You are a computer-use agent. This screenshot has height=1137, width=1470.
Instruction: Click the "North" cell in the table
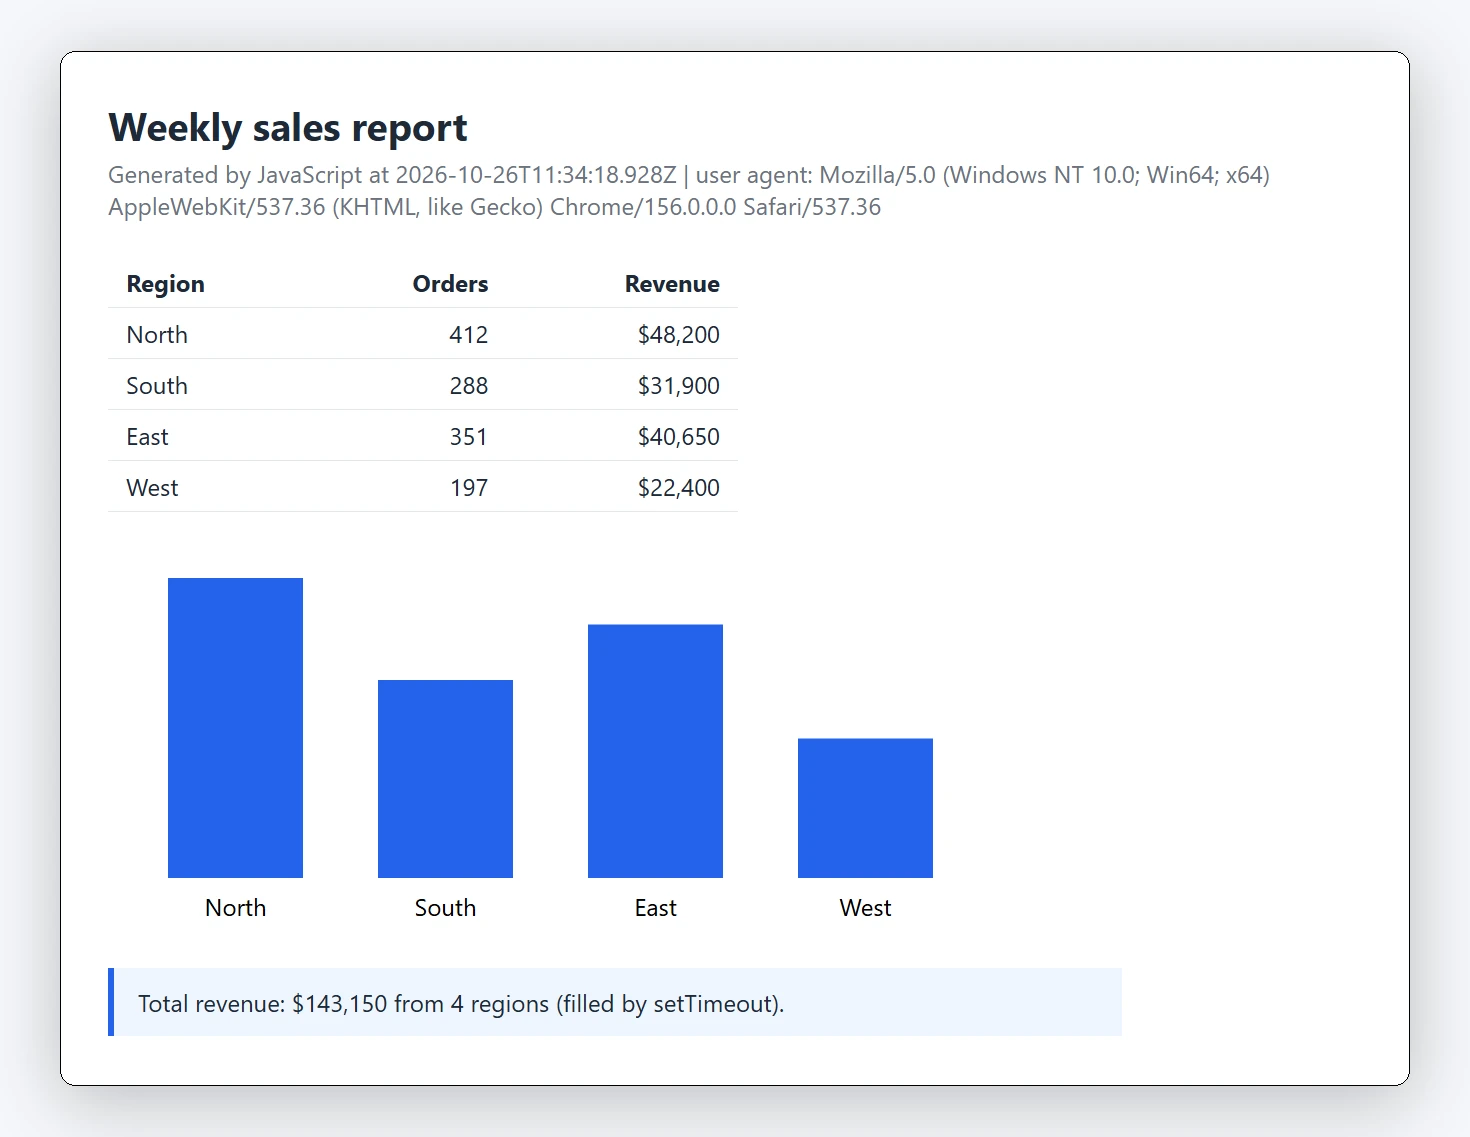157,335
